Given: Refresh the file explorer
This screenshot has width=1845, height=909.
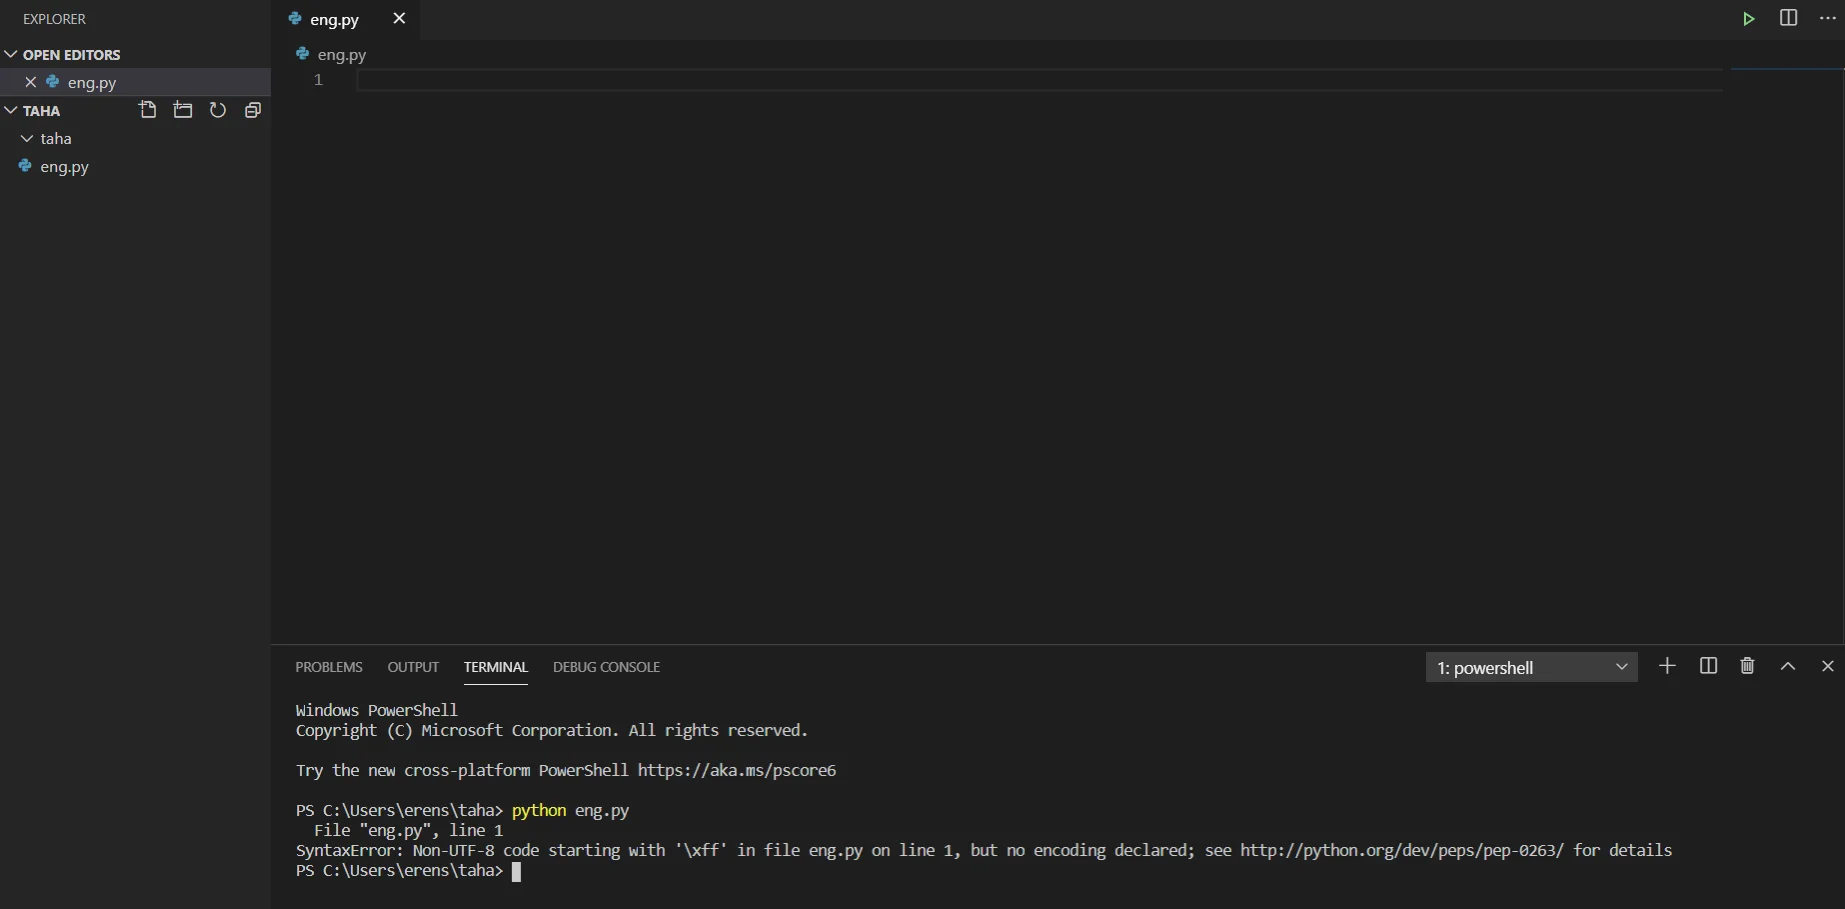Looking at the screenshot, I should 218,110.
